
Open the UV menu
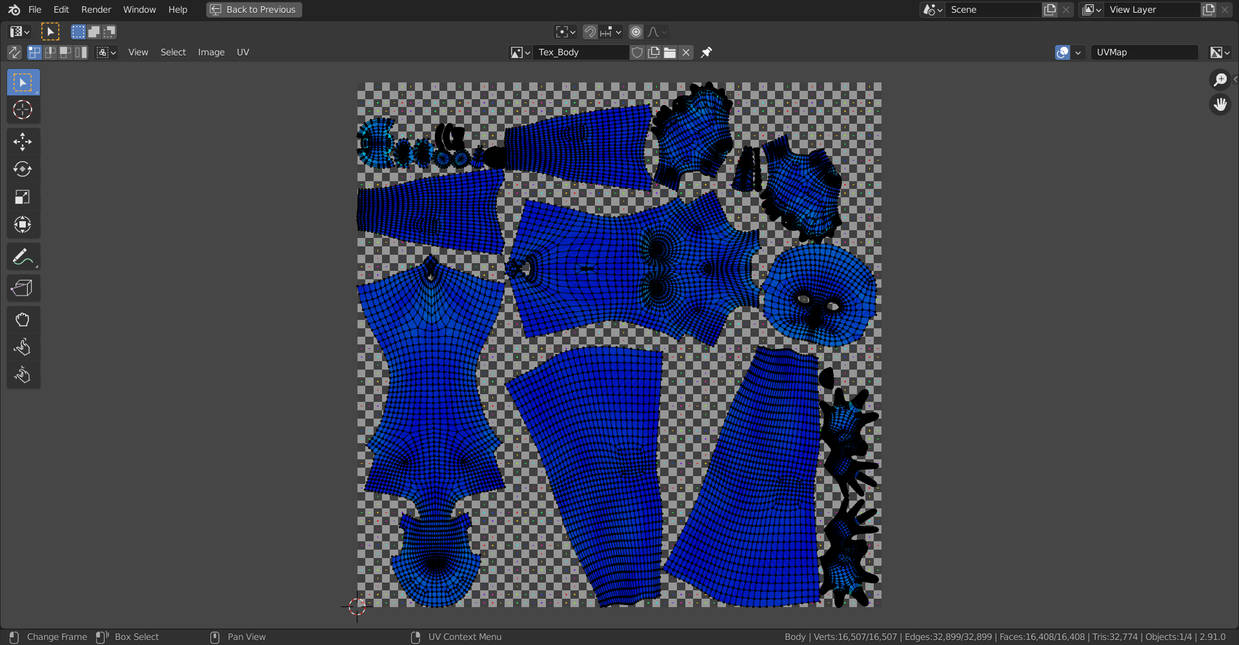click(243, 52)
